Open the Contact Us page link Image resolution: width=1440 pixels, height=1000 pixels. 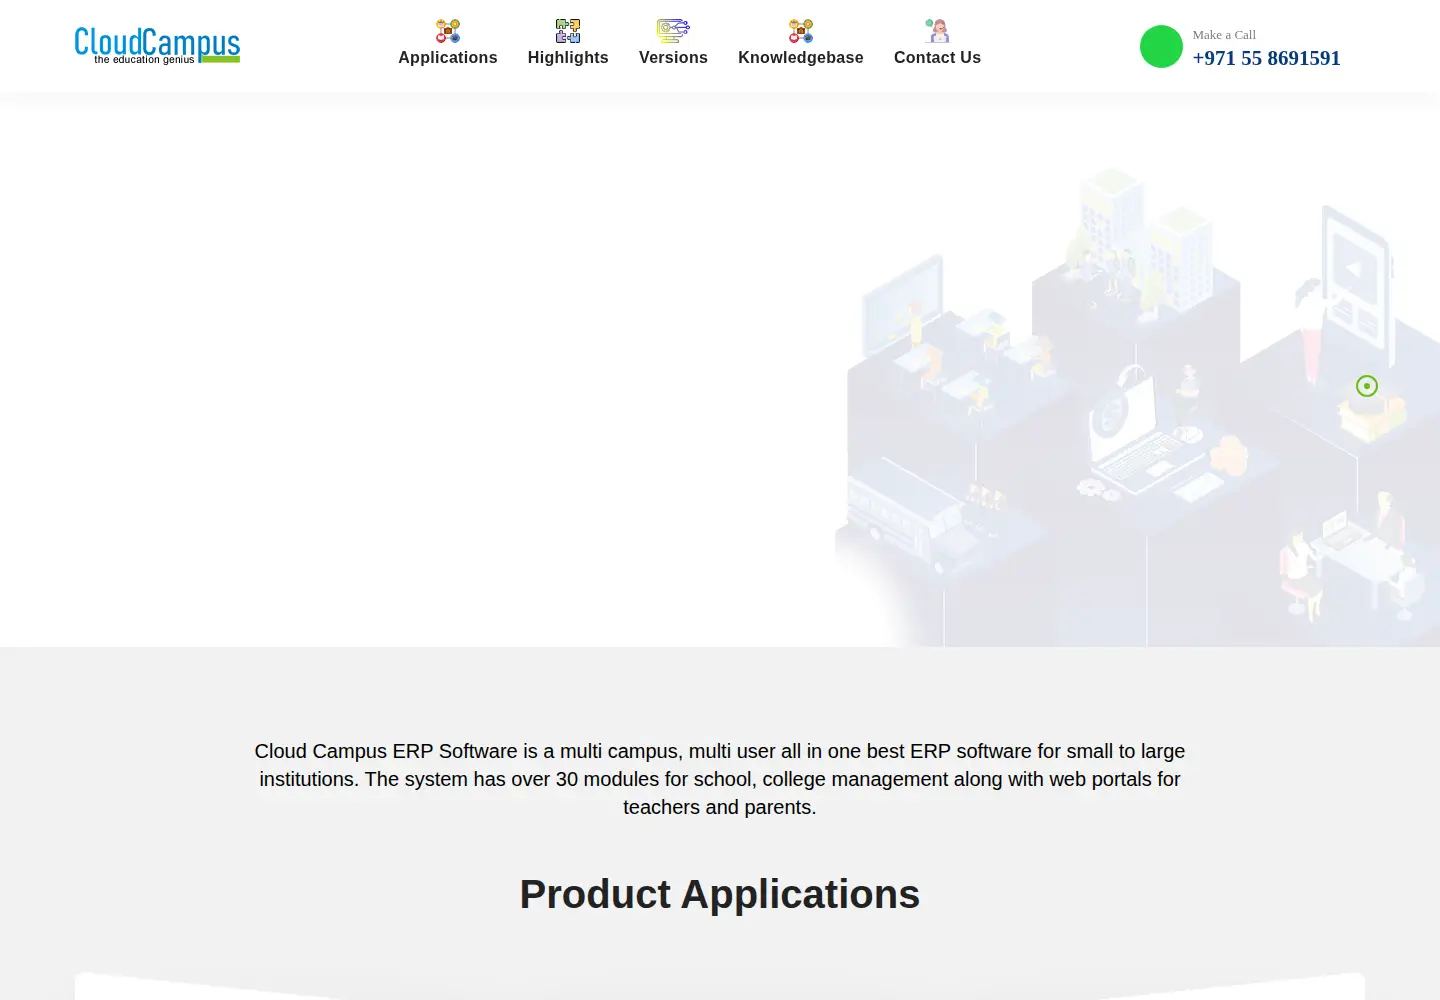[x=937, y=58]
